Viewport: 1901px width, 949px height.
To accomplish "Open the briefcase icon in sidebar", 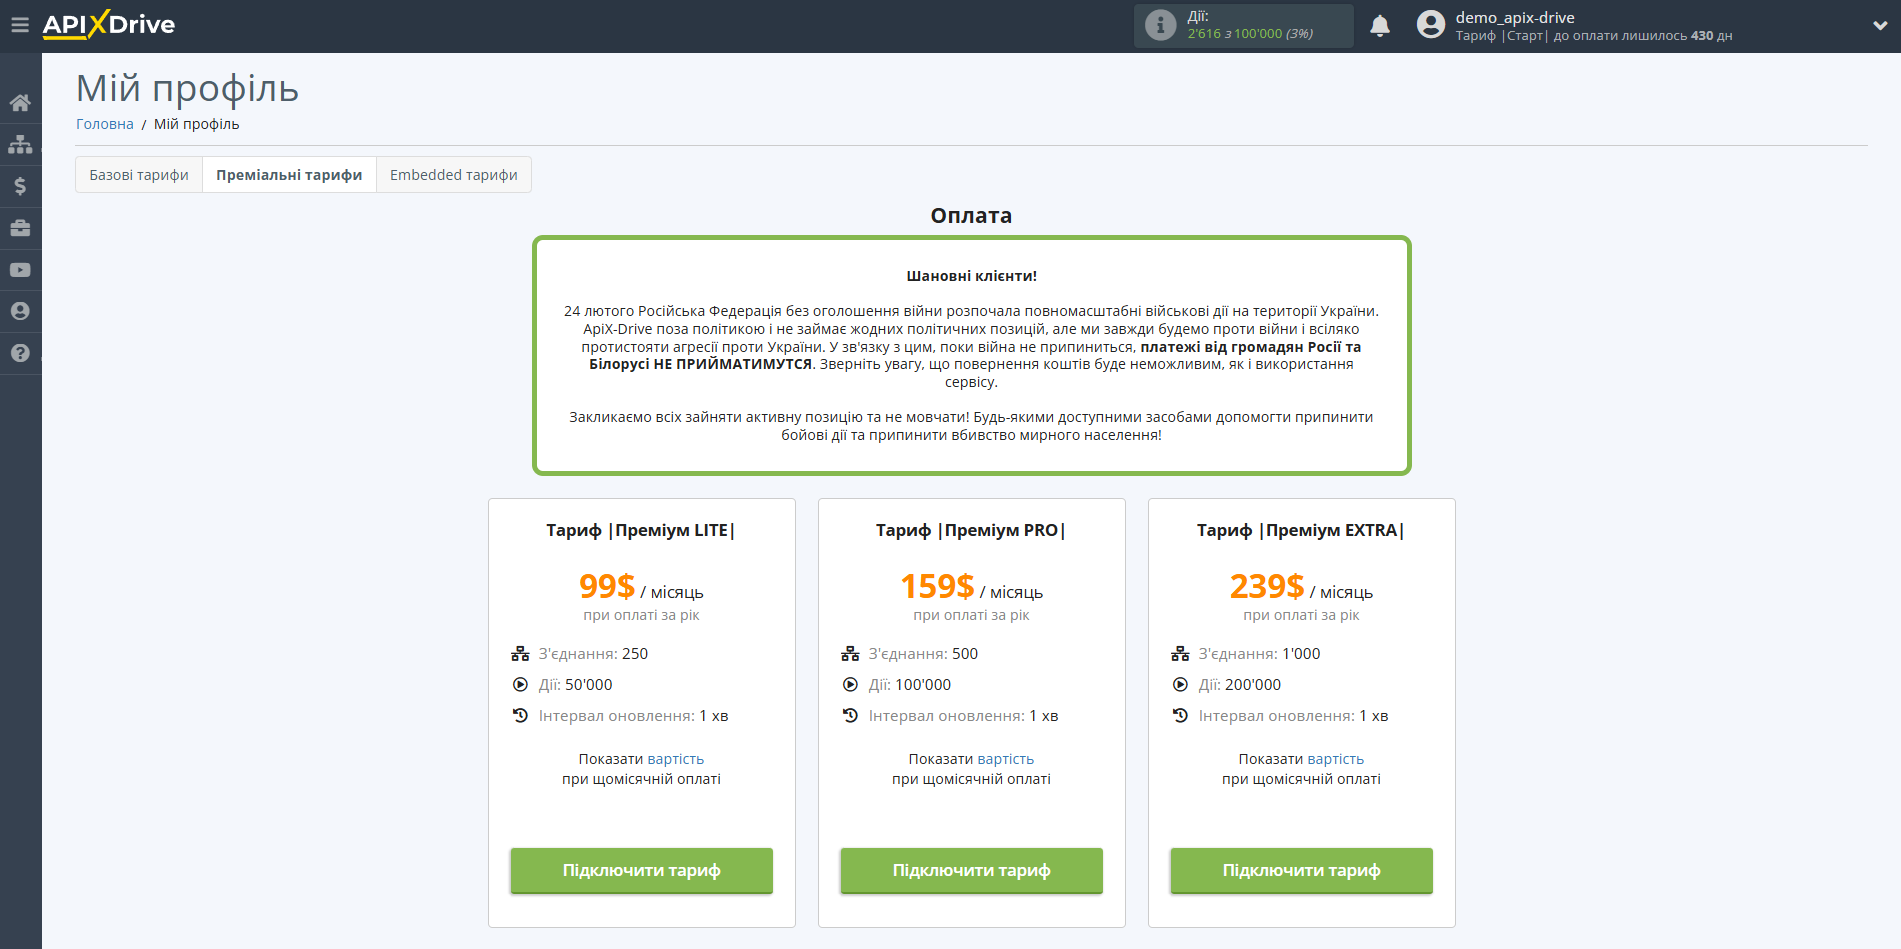I will [20, 228].
